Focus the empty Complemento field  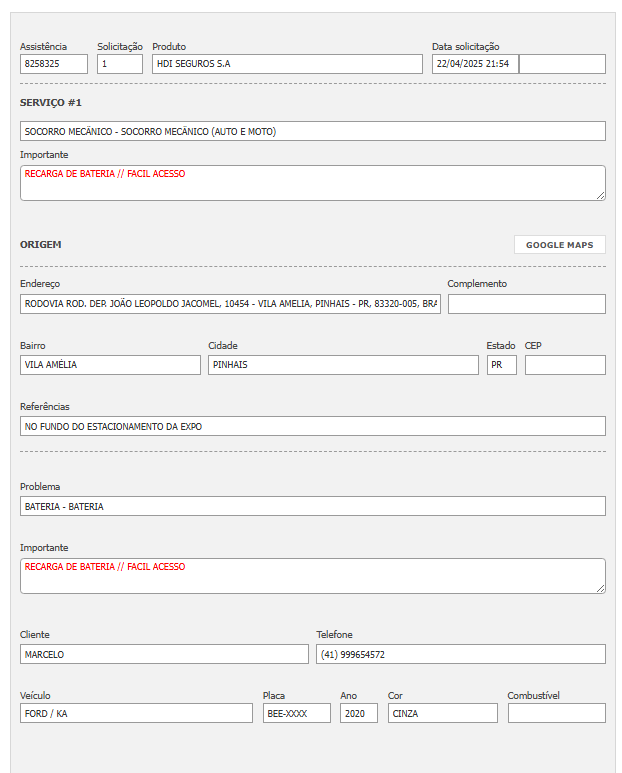[526, 304]
